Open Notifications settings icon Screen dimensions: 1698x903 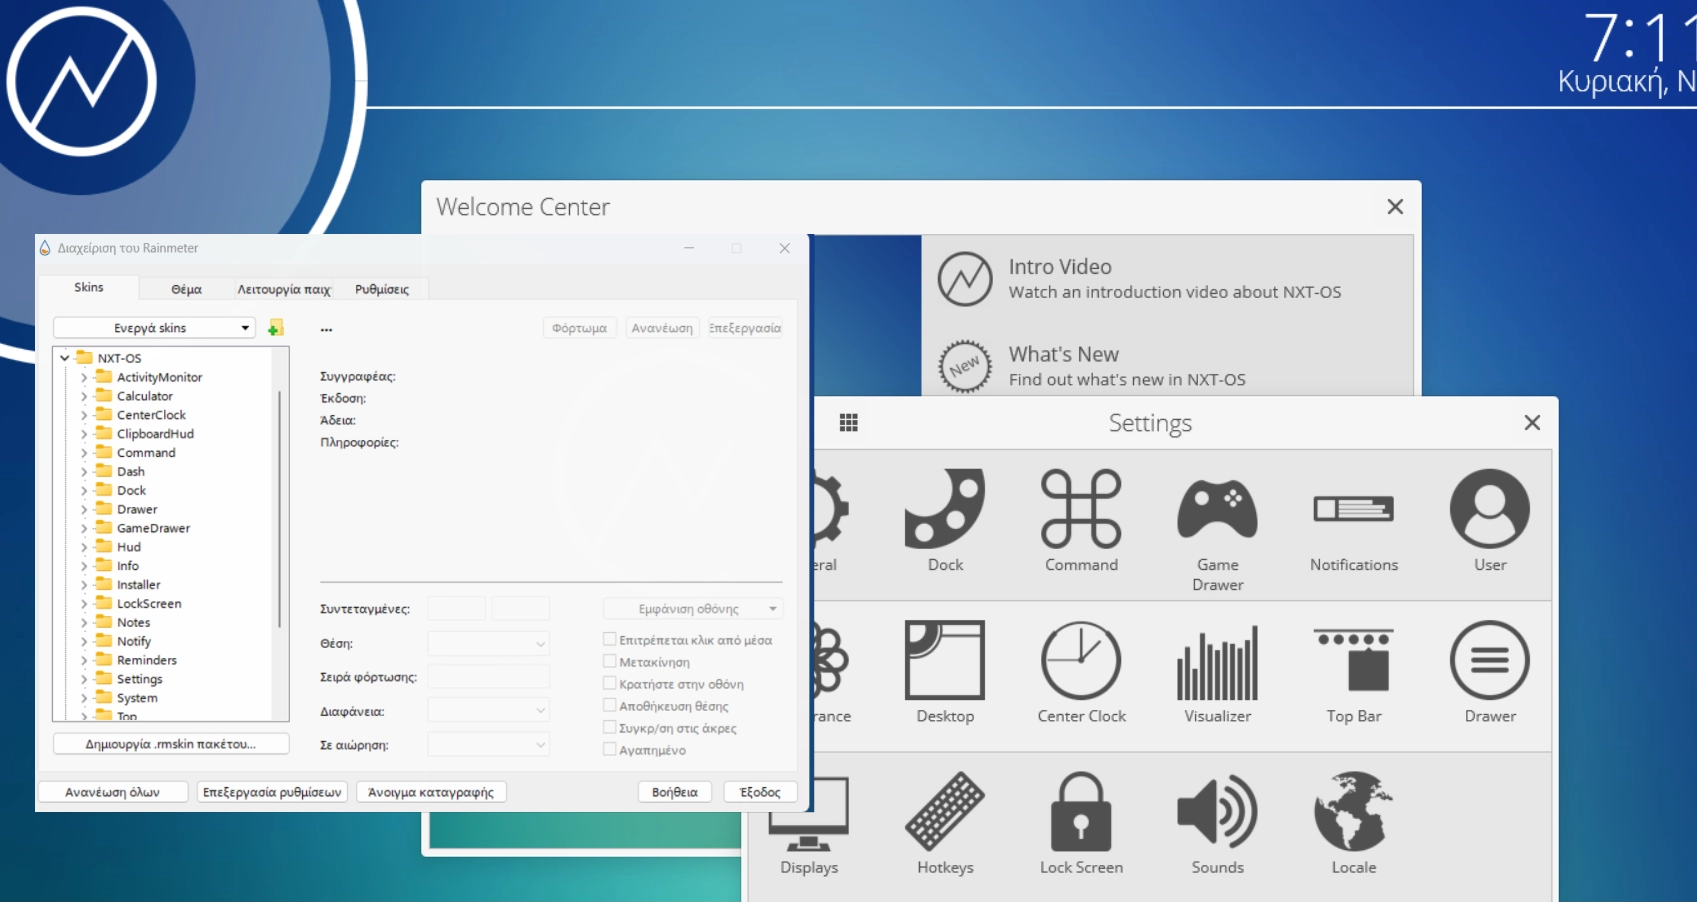1354,509
